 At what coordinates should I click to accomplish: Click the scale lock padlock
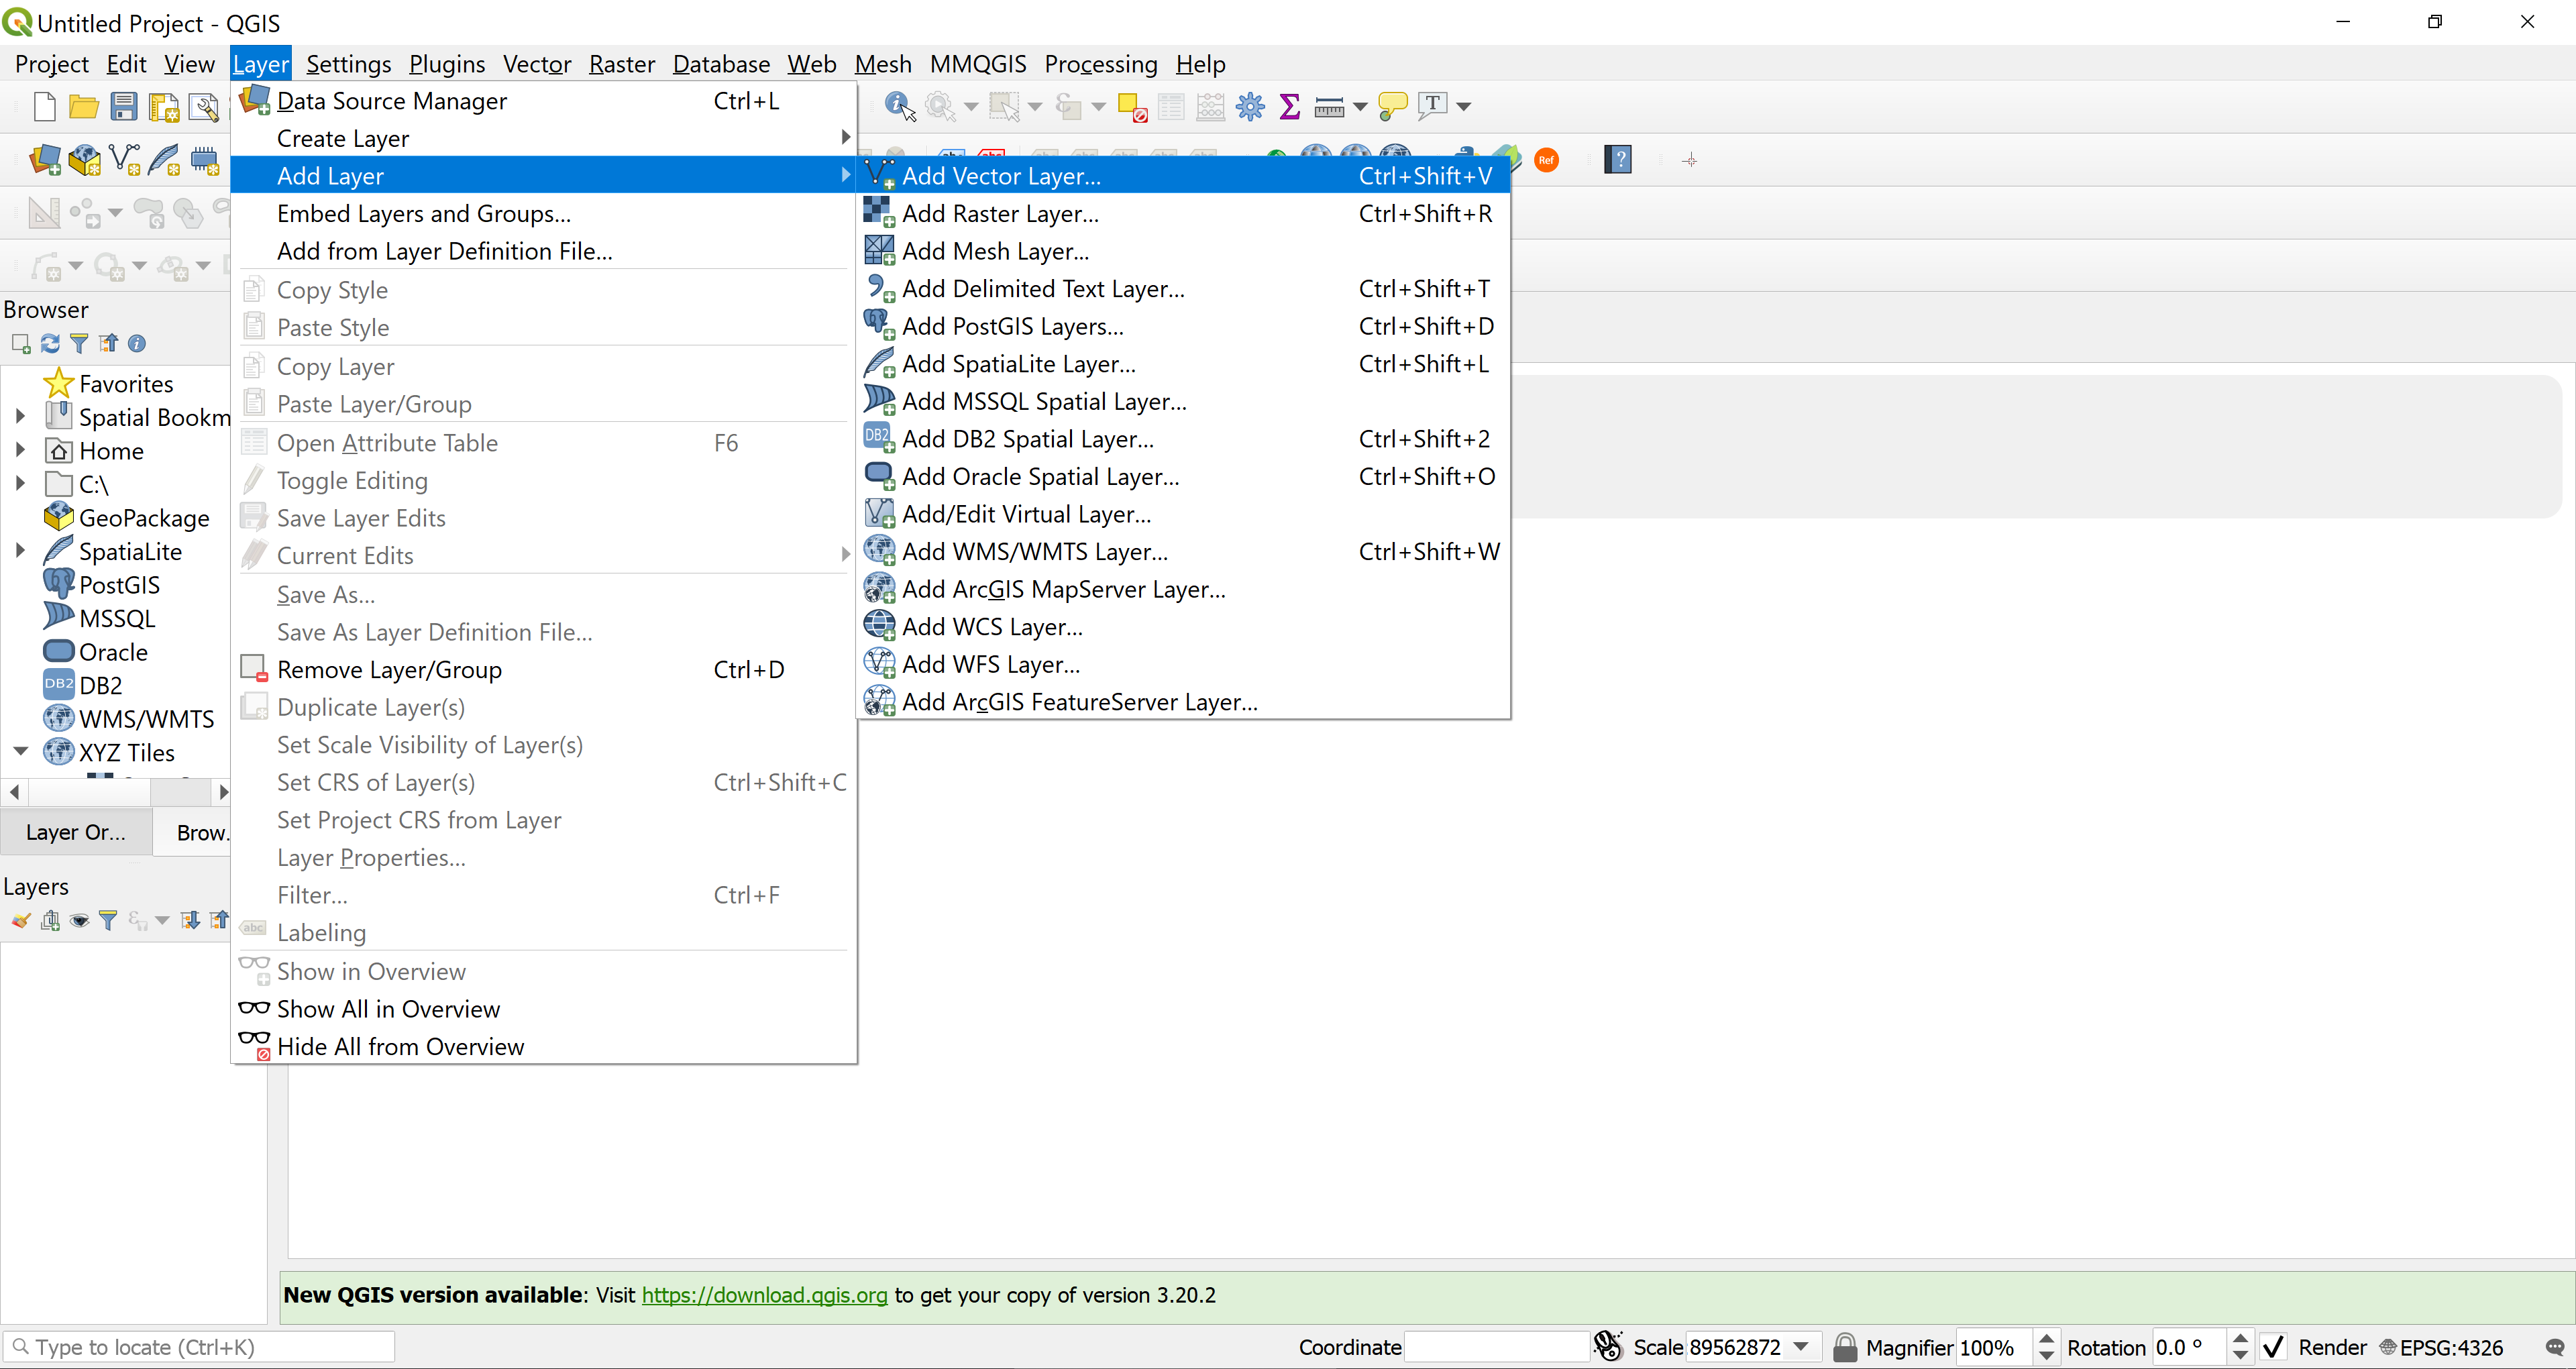pos(1845,1347)
